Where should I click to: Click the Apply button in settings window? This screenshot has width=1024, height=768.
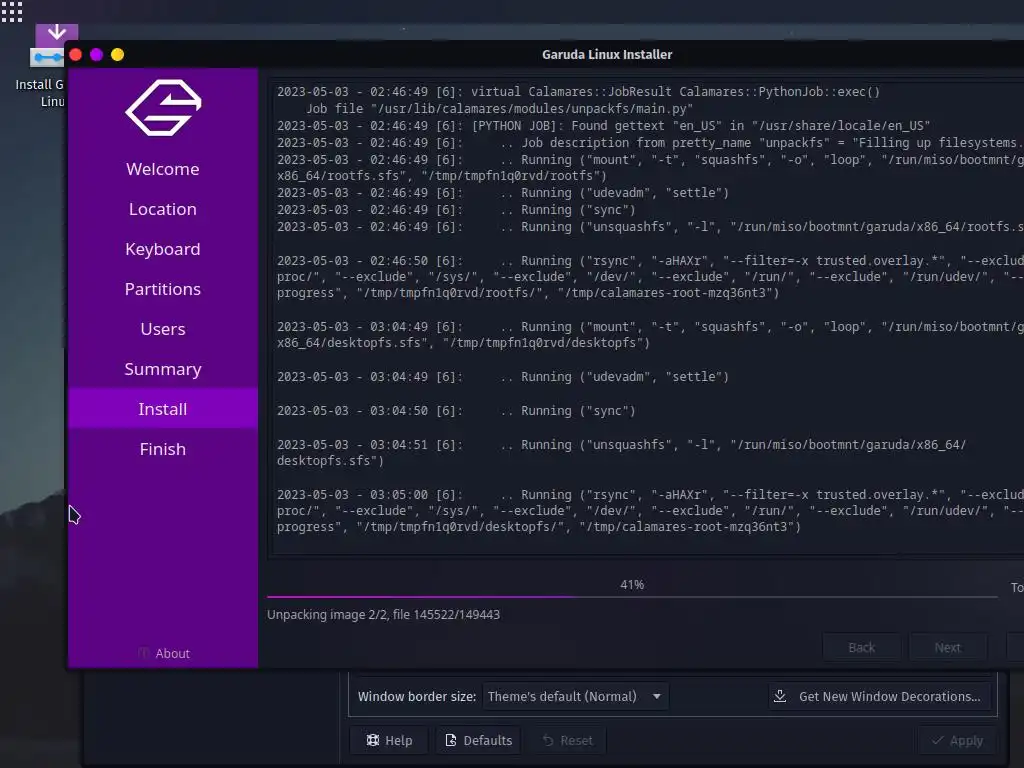pos(957,740)
